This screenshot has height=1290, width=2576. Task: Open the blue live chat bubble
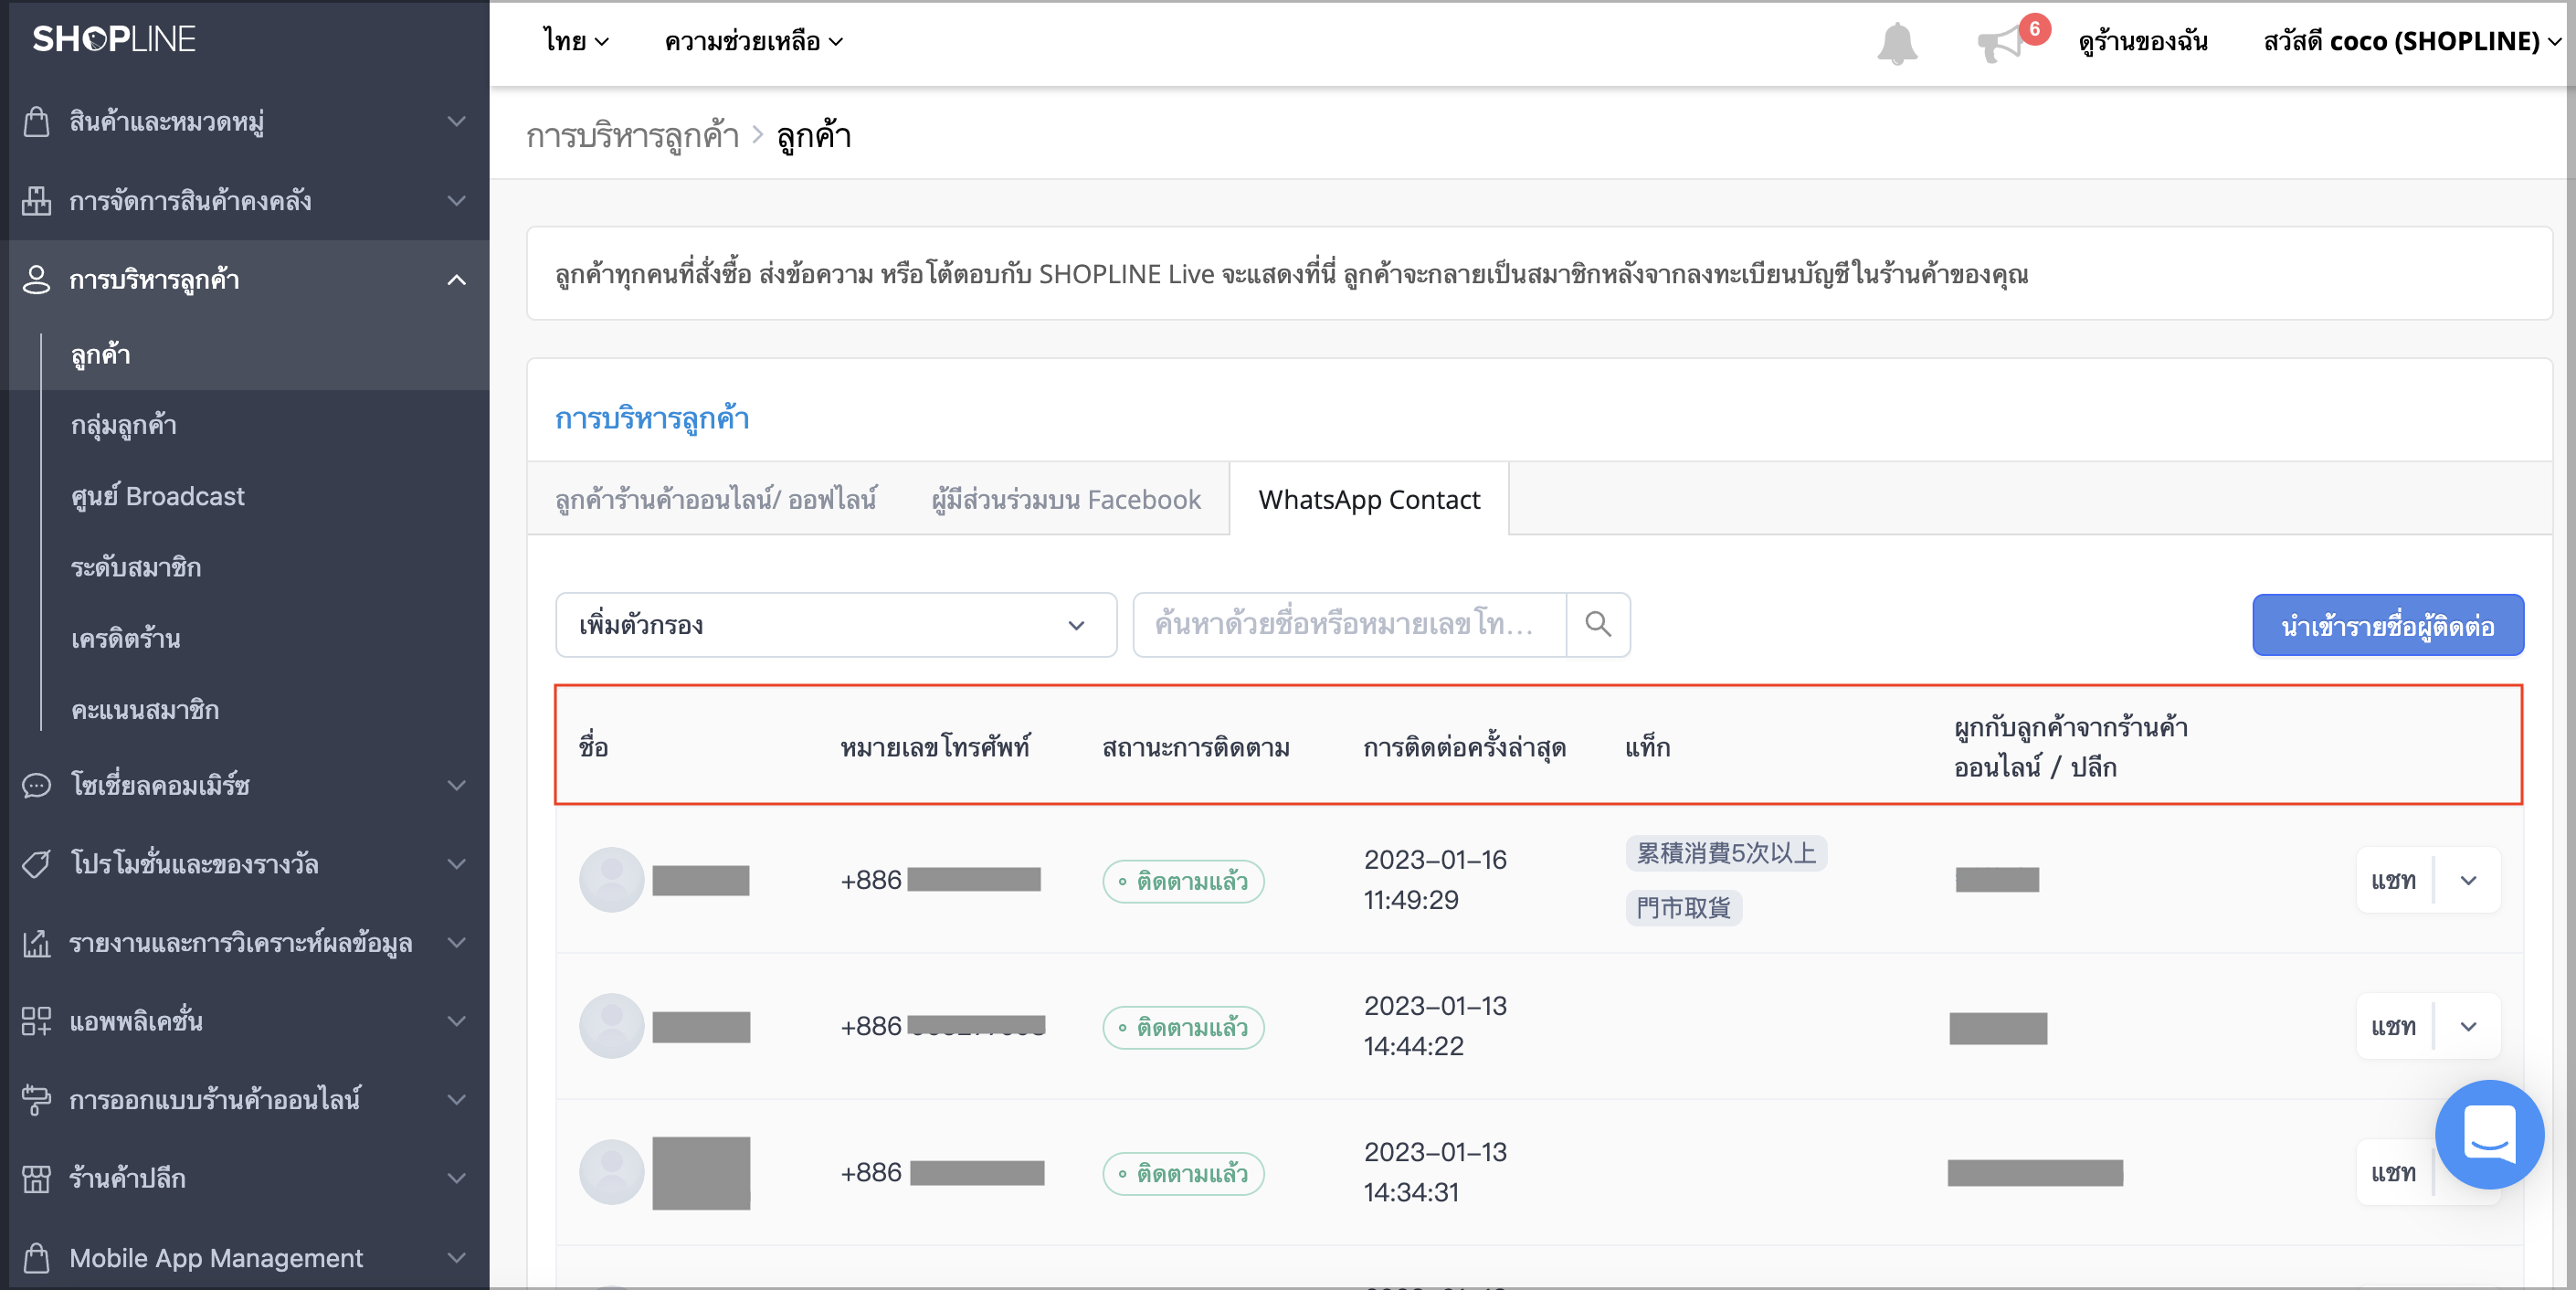click(x=2489, y=1134)
